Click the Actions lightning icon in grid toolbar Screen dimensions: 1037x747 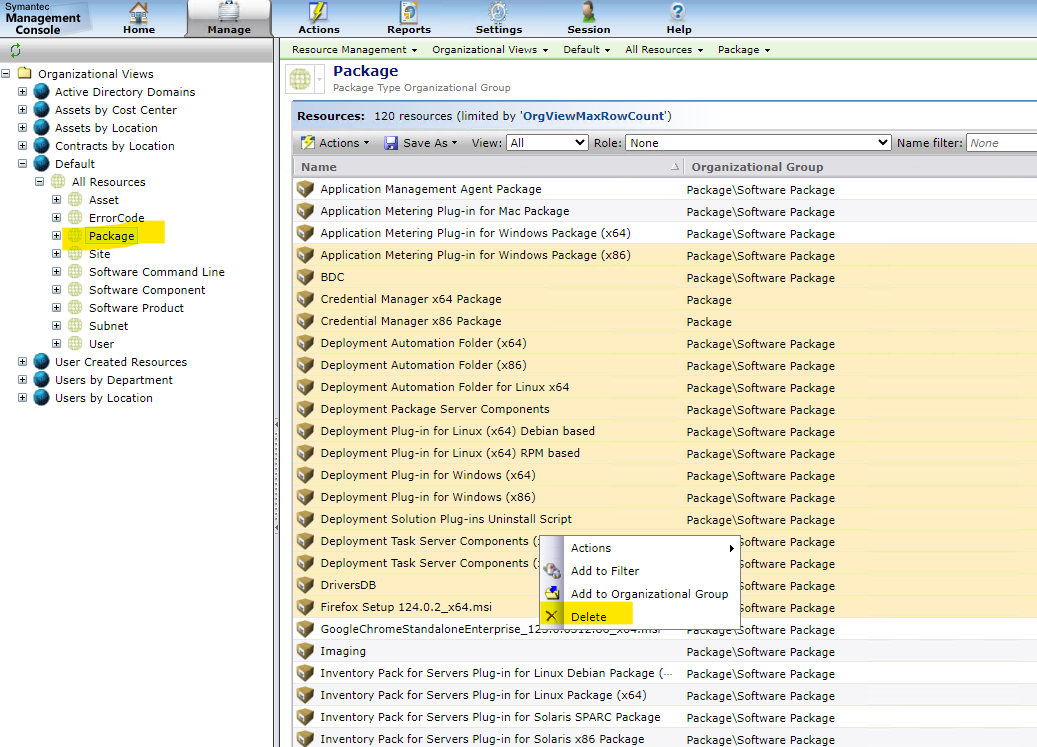[x=308, y=143]
